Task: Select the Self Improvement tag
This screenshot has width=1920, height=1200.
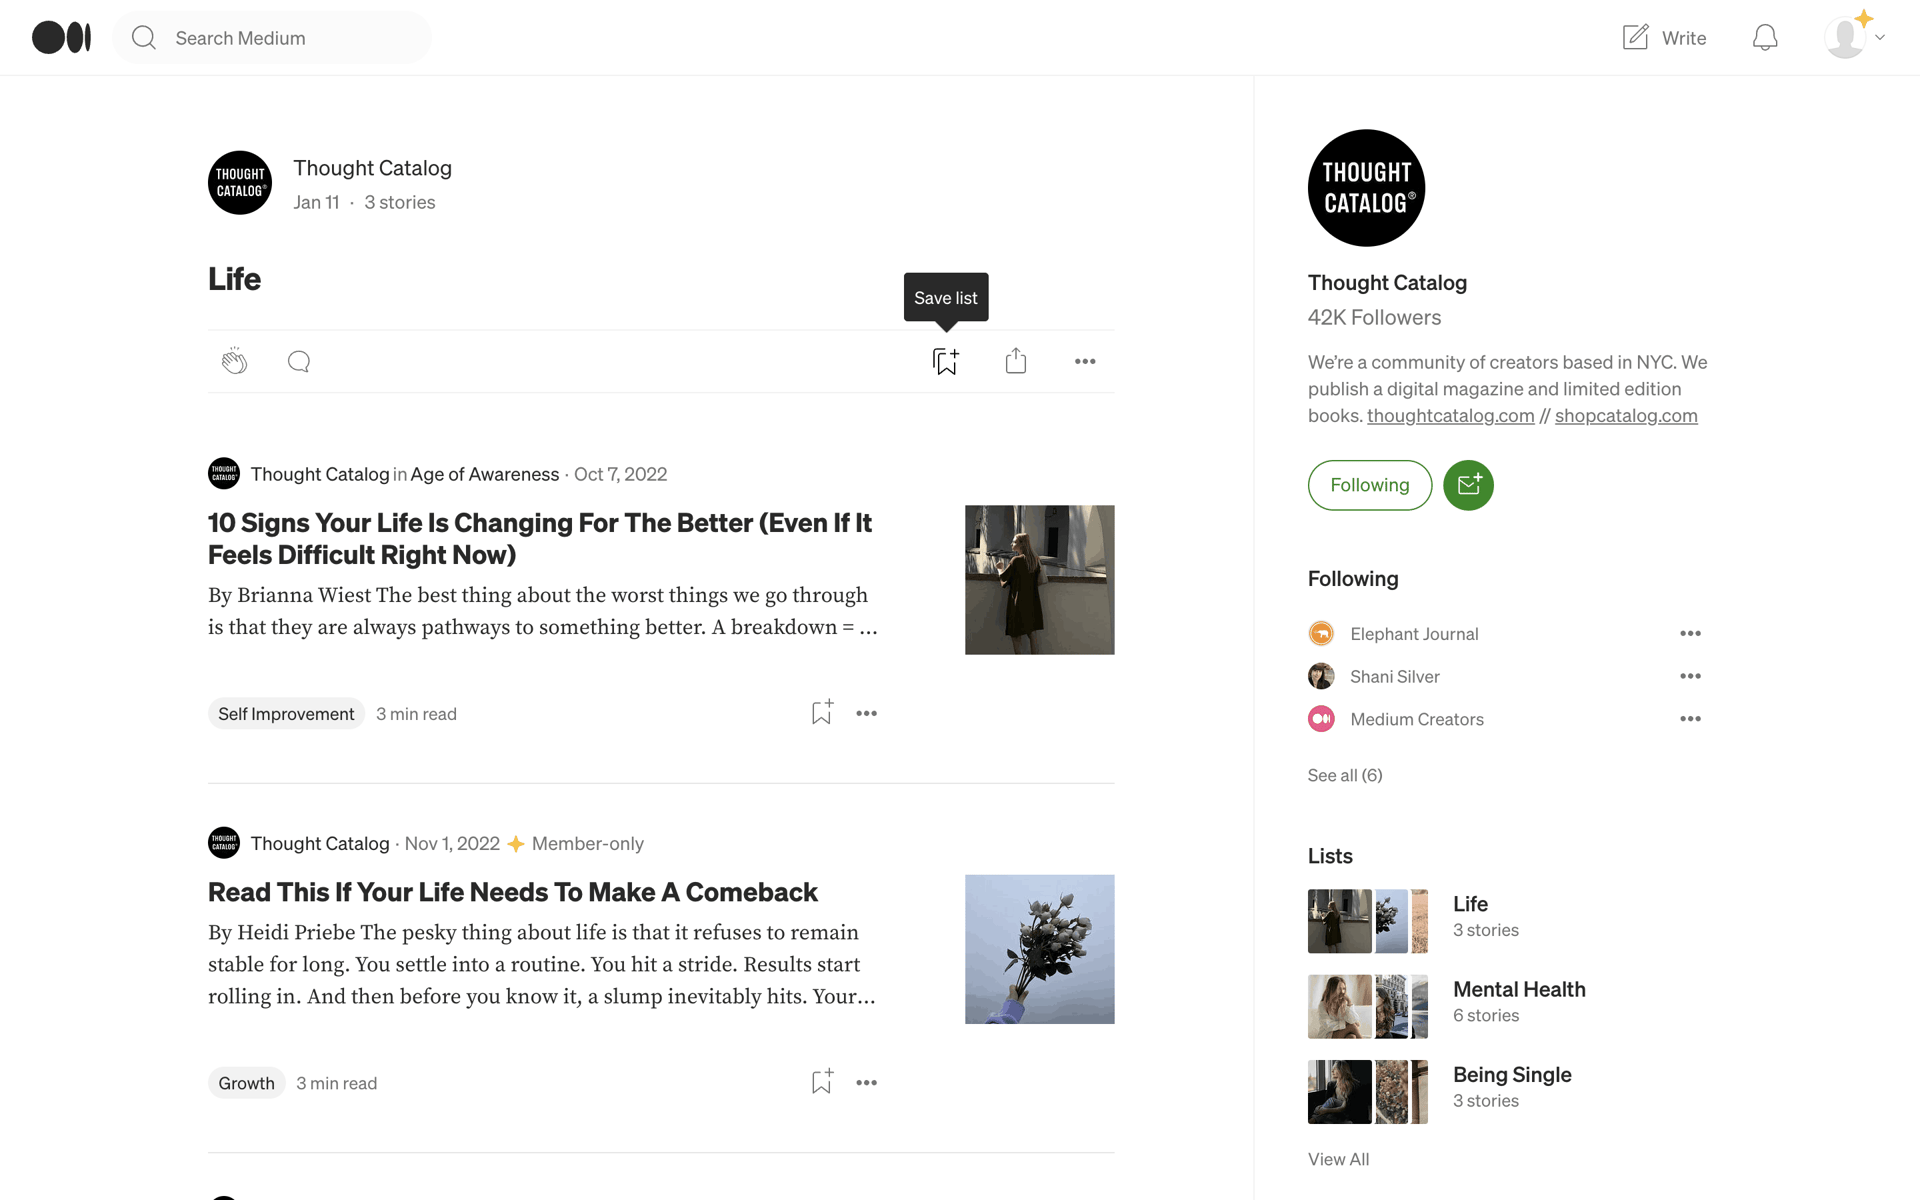Action: [286, 713]
